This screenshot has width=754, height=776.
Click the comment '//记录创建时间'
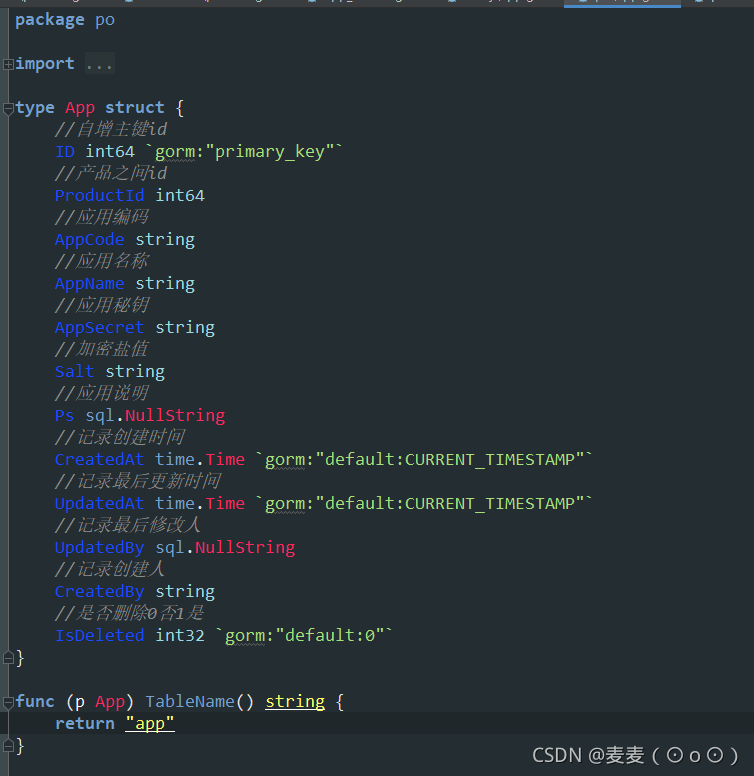[x=120, y=437]
